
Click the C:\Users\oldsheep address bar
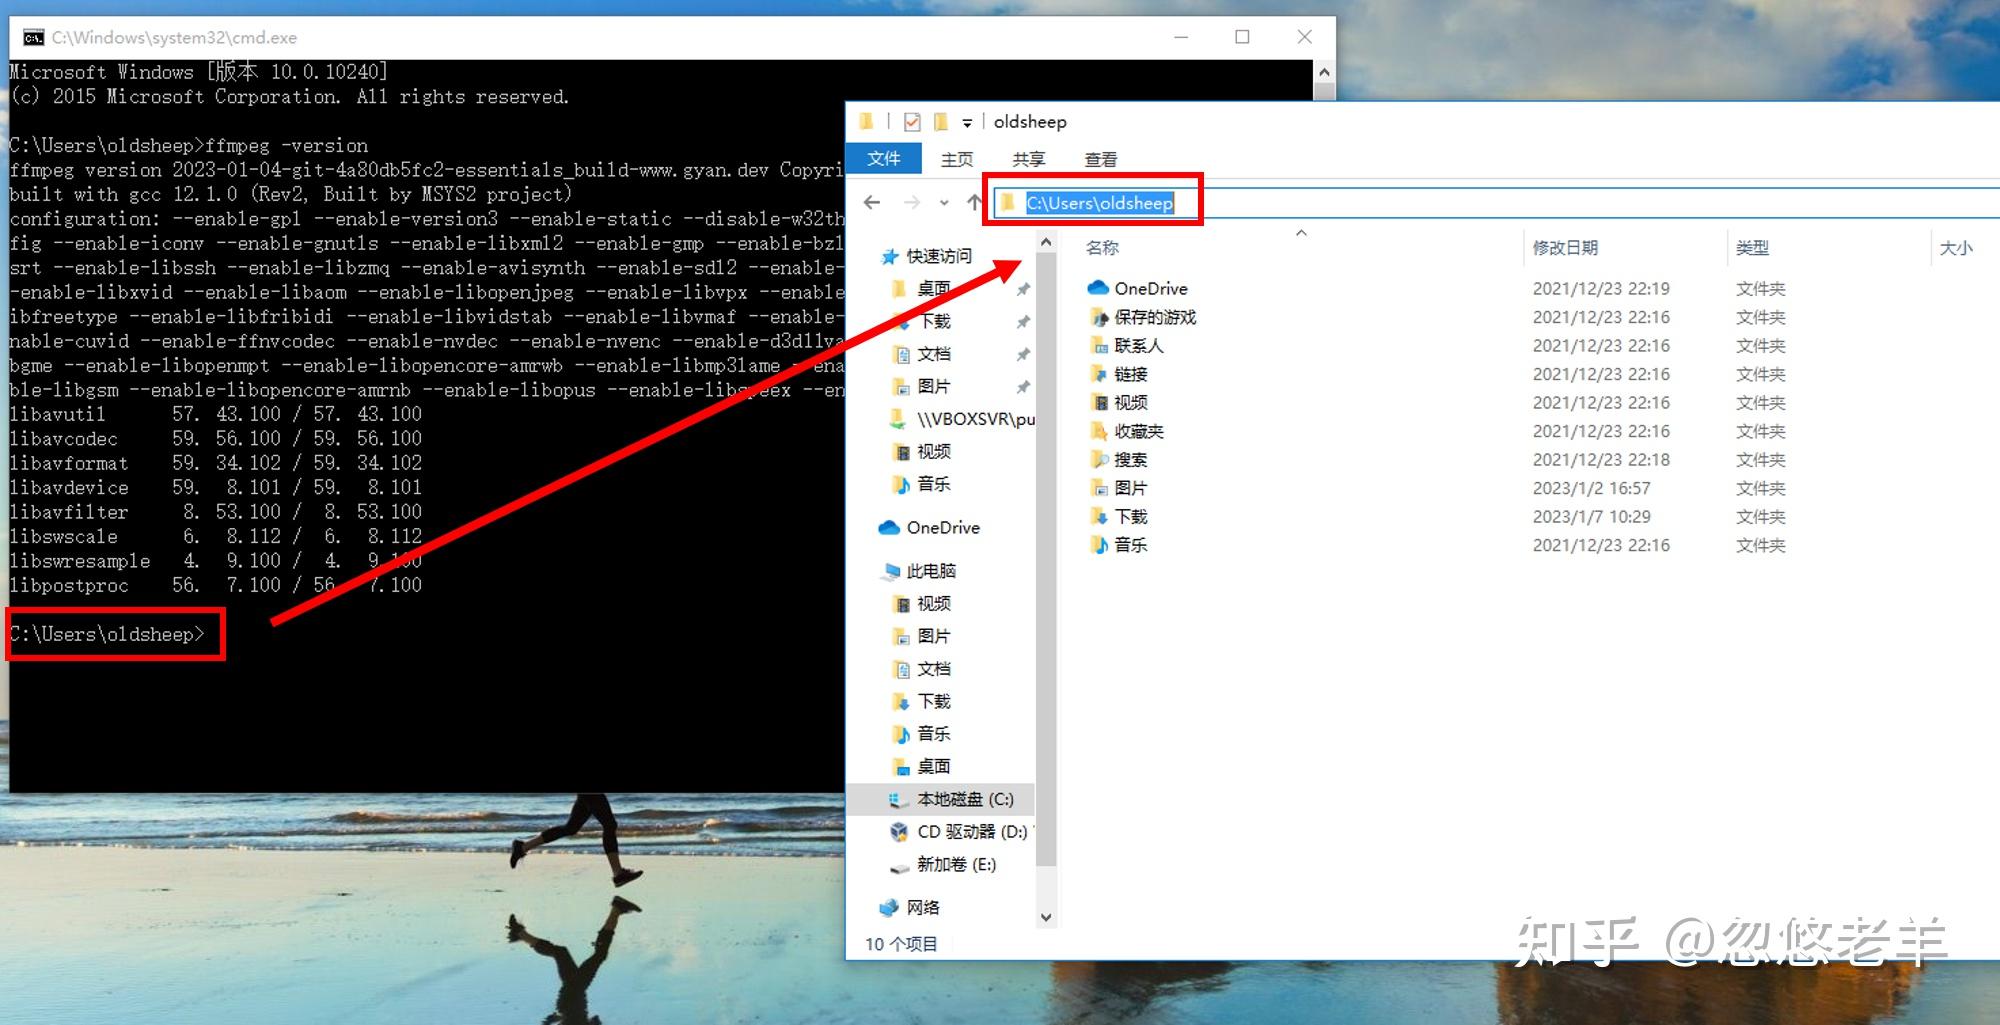pyautogui.click(x=1098, y=203)
